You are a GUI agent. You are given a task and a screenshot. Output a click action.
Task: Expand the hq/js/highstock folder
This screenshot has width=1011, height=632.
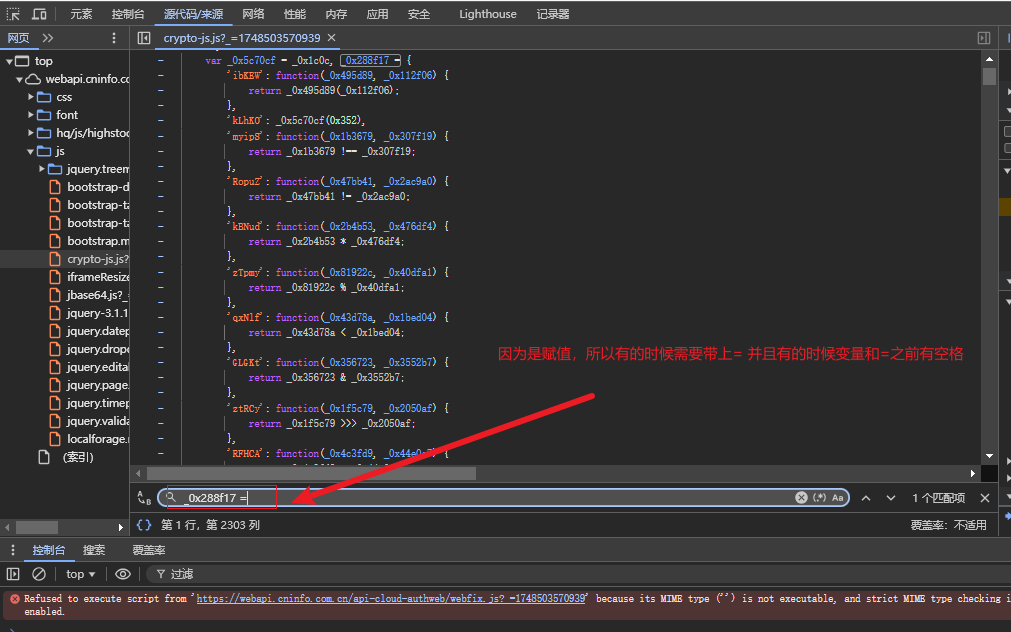click(31, 133)
